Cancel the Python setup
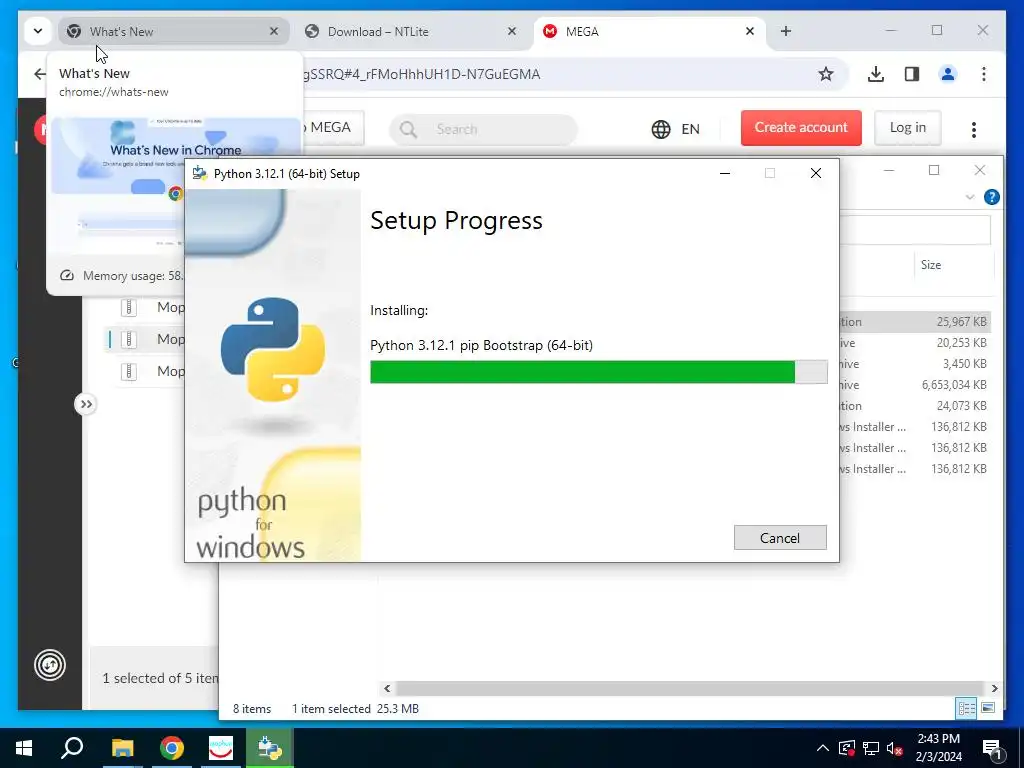This screenshot has width=1024, height=768. tap(780, 537)
